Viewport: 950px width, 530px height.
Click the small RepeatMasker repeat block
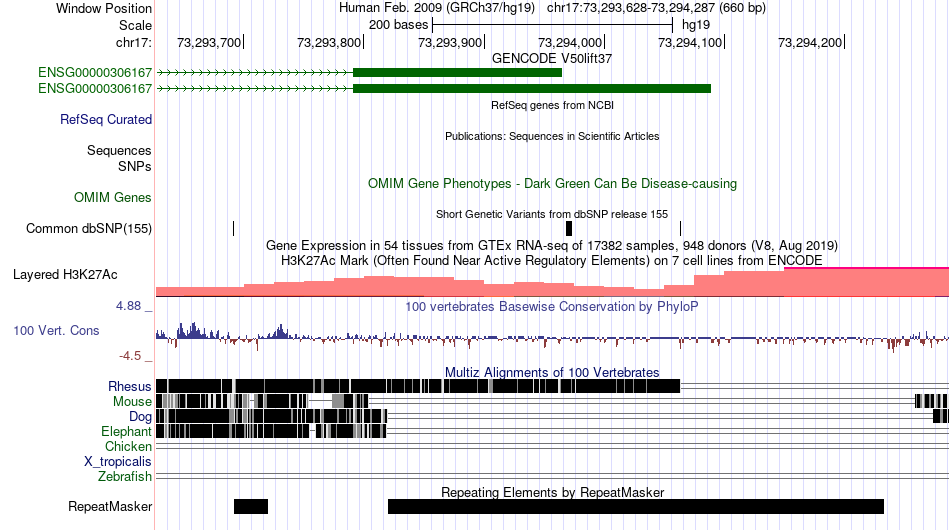click(251, 506)
